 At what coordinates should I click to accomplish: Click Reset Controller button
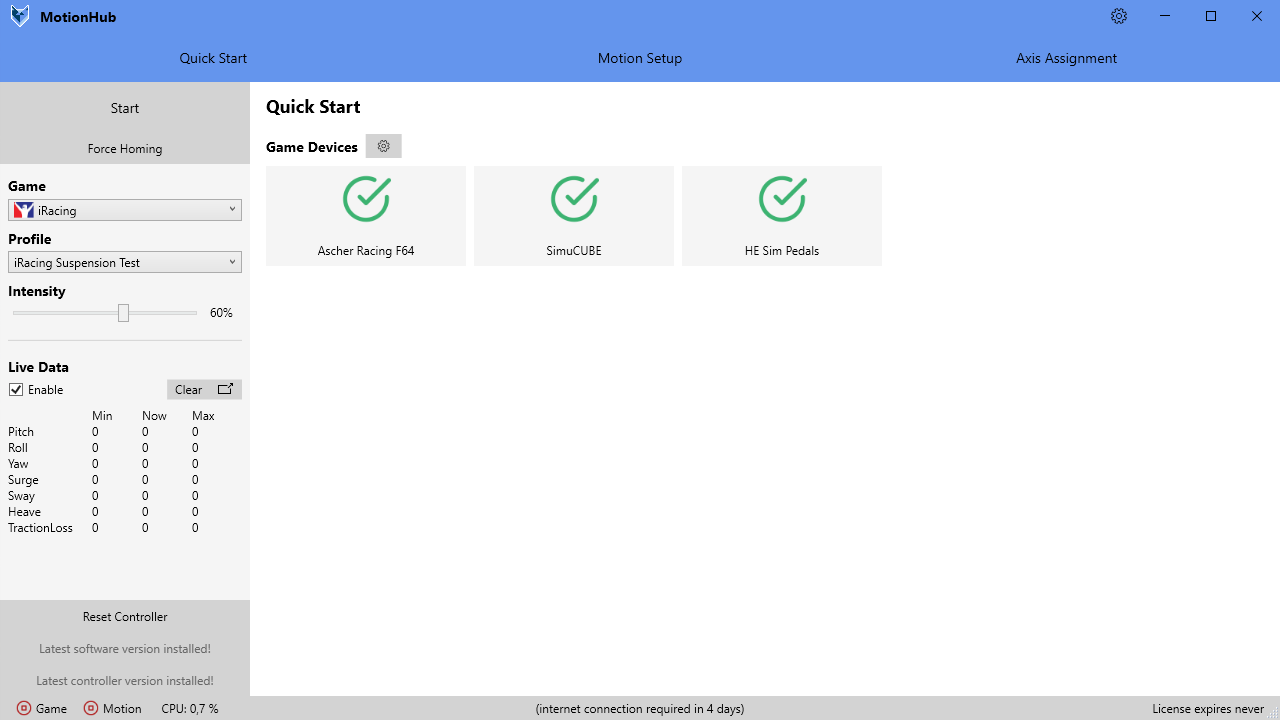tap(125, 617)
